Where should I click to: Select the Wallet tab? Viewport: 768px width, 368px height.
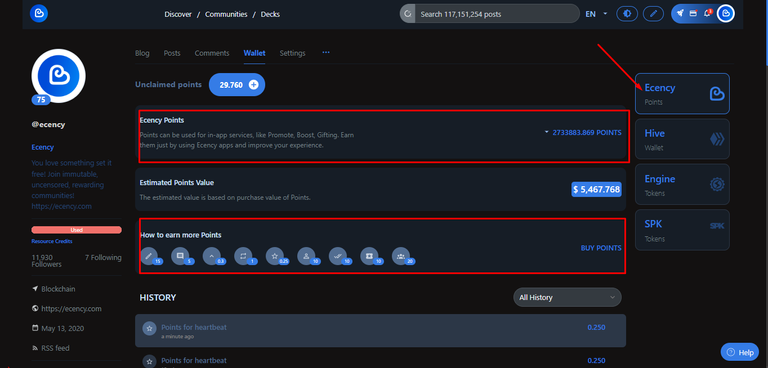click(254, 53)
